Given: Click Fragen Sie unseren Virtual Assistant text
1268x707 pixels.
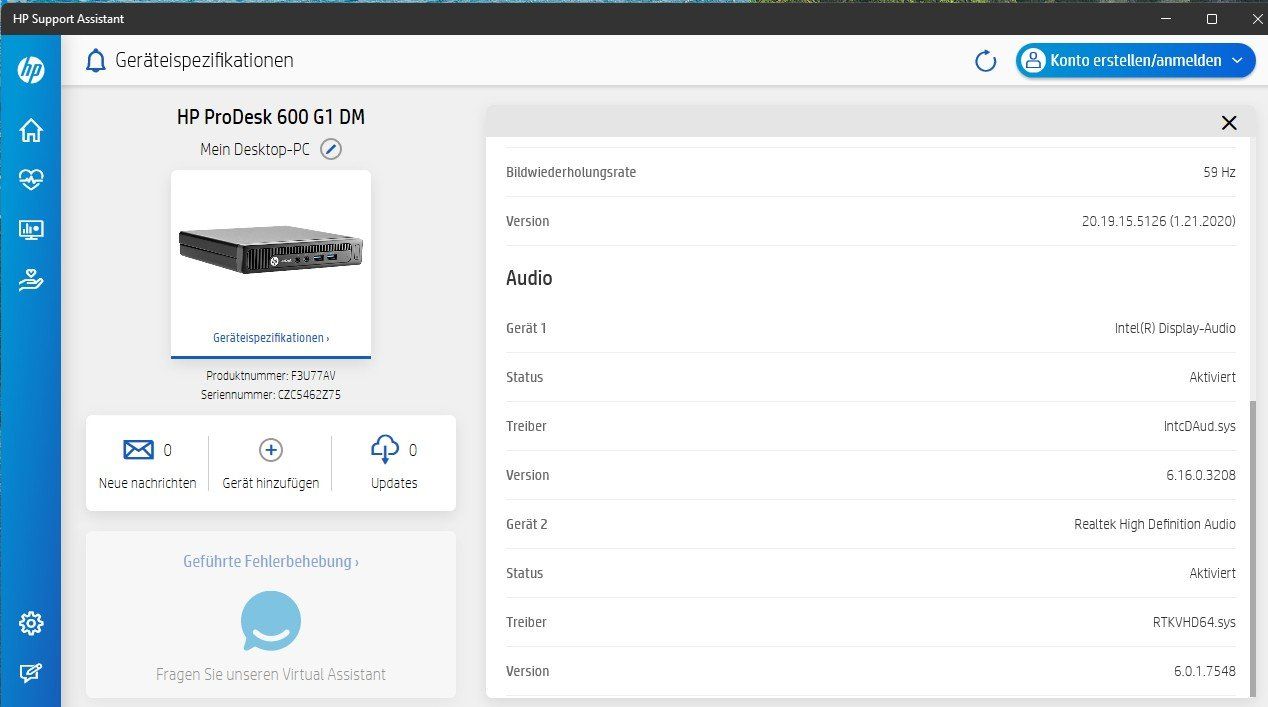Looking at the screenshot, I should click(x=271, y=674).
